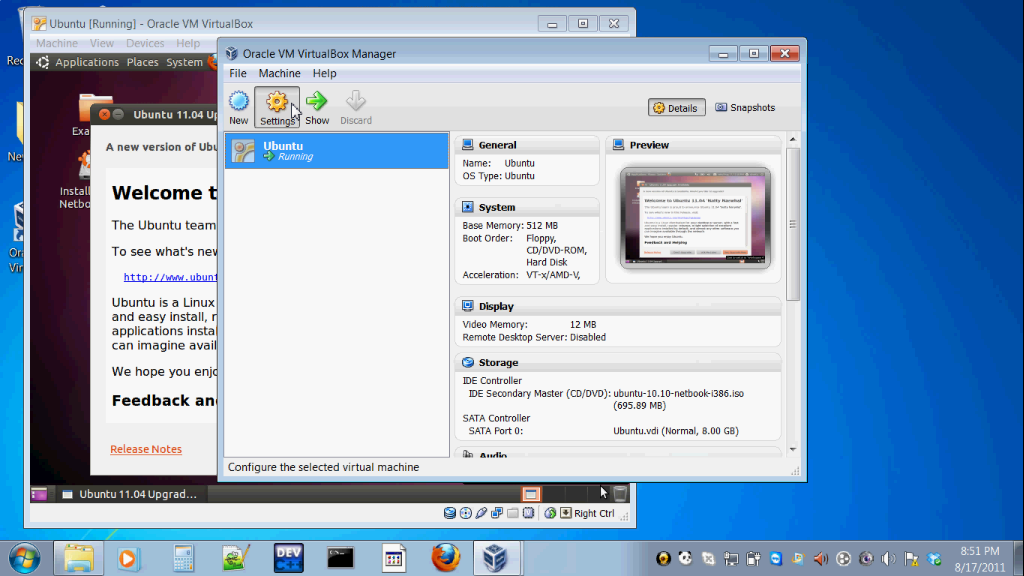Open Dev-C++ from the taskbar
The image size is (1024, 576).
click(288, 558)
